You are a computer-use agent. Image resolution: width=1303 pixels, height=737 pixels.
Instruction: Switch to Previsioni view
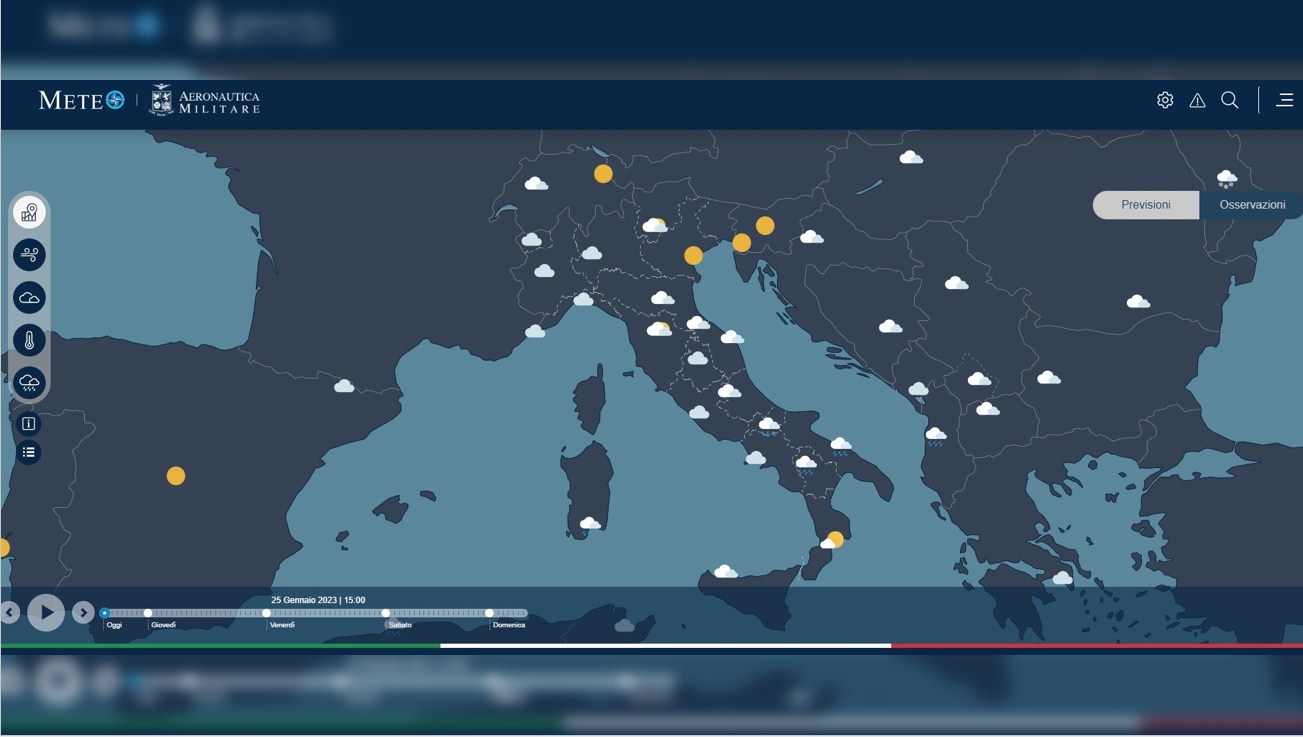click(x=1145, y=205)
